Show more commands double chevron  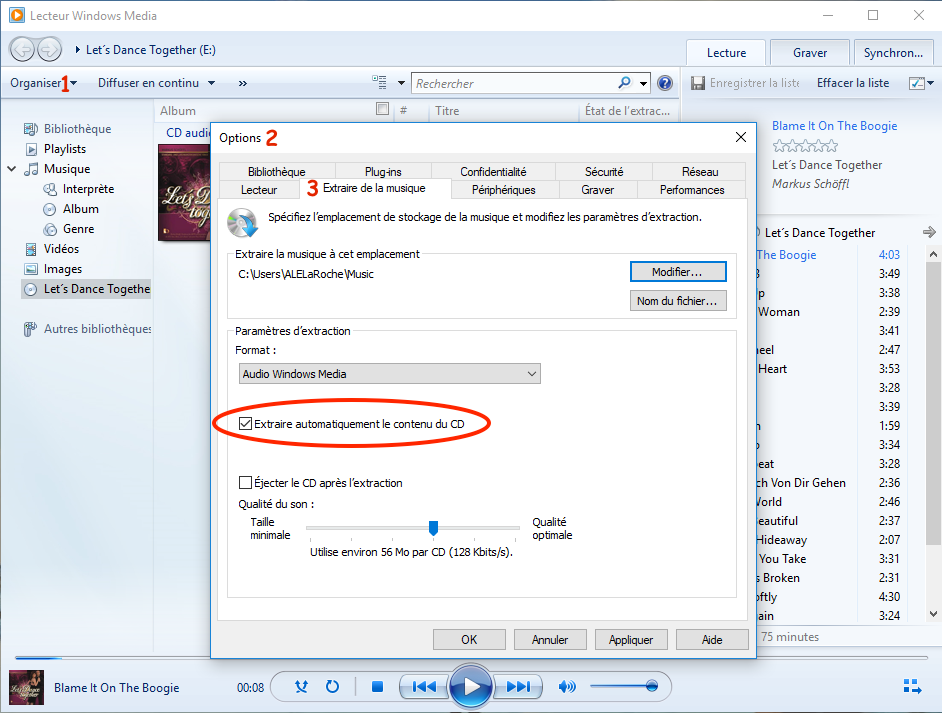point(243,83)
